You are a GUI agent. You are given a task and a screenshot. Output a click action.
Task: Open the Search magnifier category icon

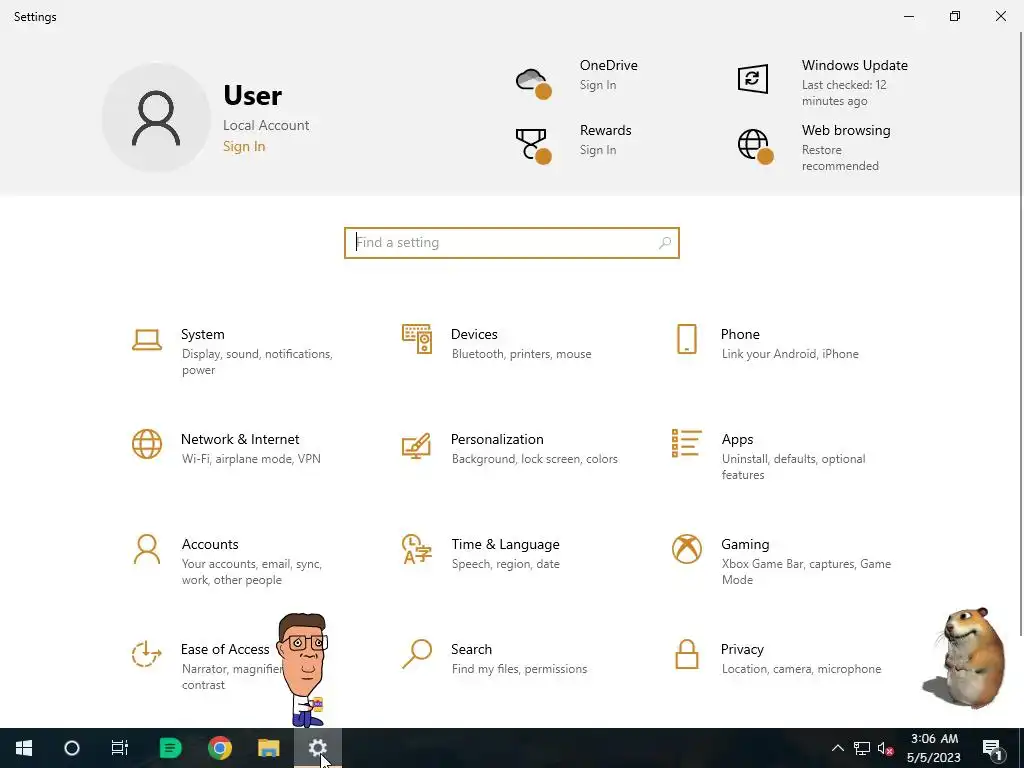coord(417,654)
